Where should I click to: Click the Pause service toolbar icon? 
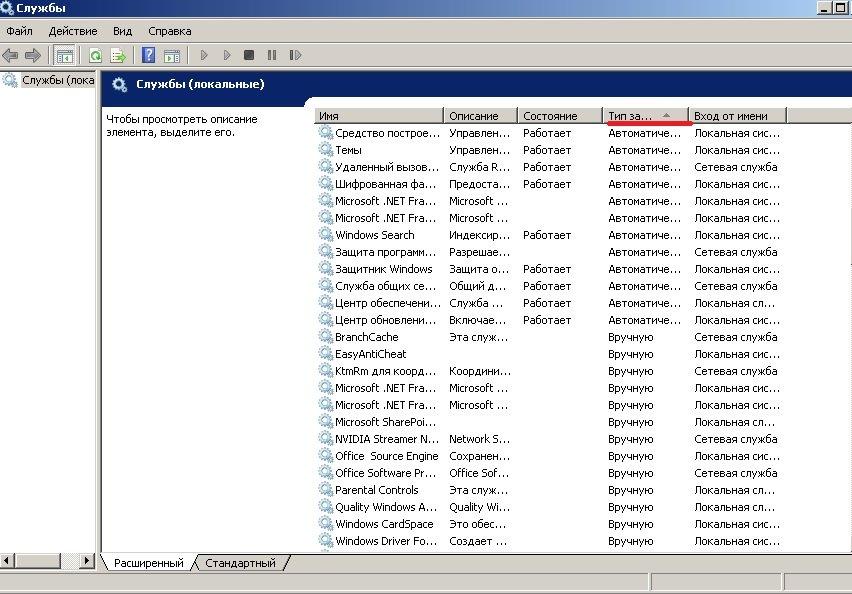point(272,55)
